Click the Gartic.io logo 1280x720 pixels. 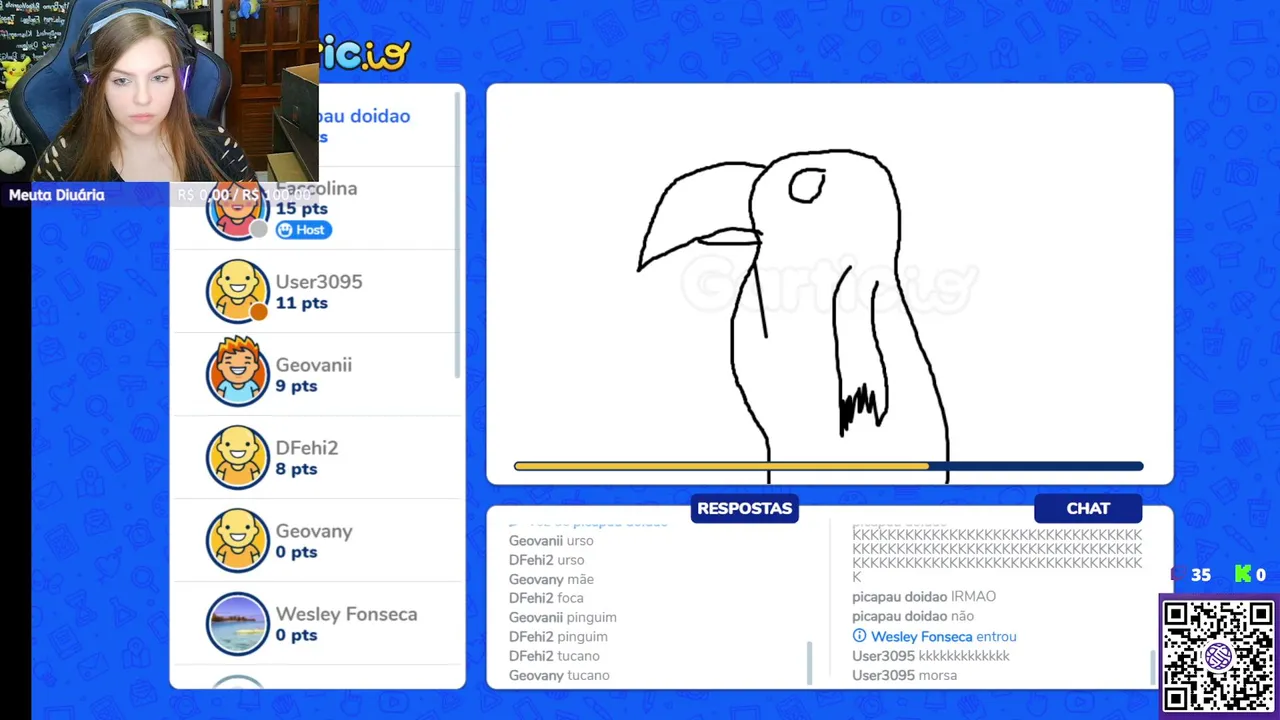click(x=365, y=51)
